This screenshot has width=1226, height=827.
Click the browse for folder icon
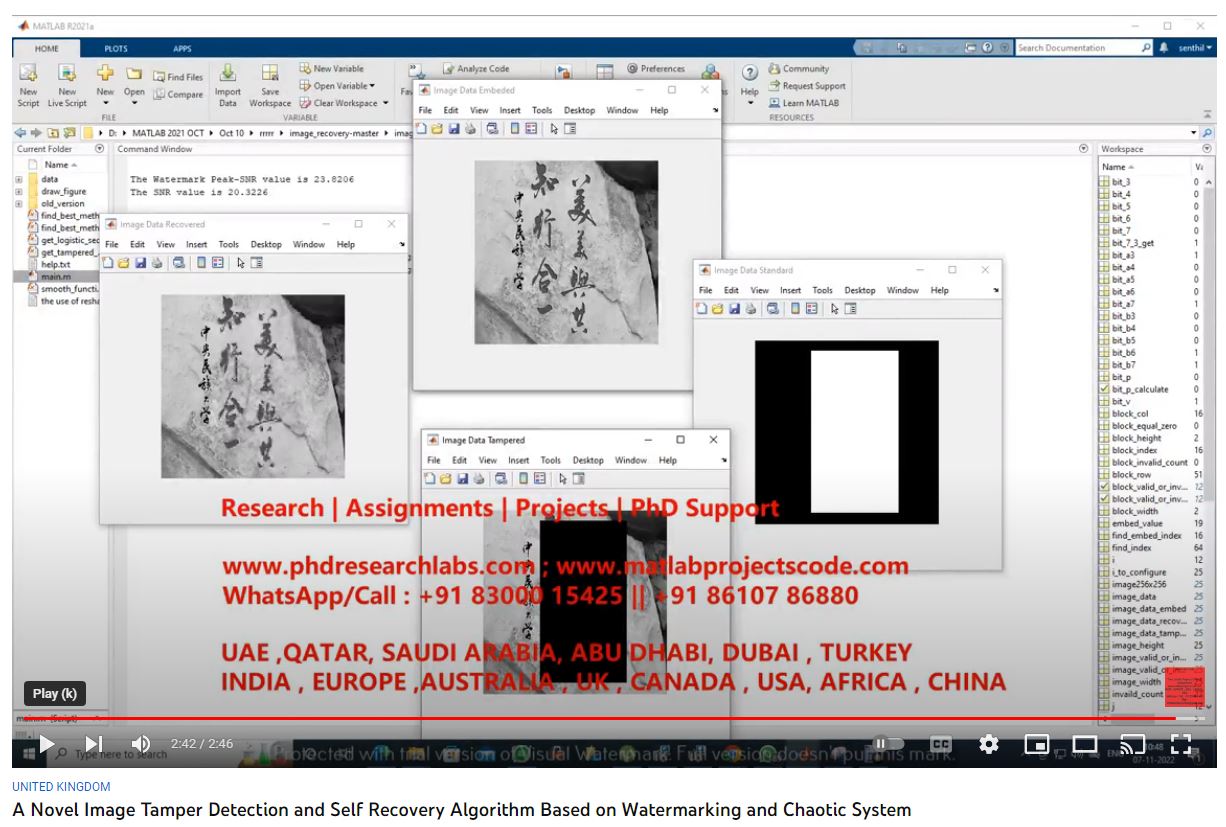click(68, 132)
